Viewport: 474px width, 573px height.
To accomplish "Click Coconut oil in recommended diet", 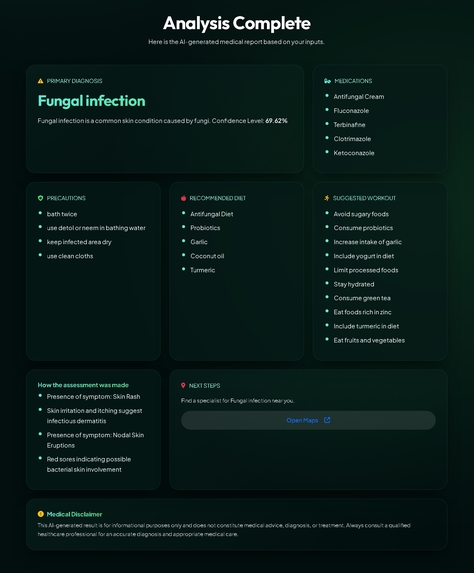I will point(207,256).
